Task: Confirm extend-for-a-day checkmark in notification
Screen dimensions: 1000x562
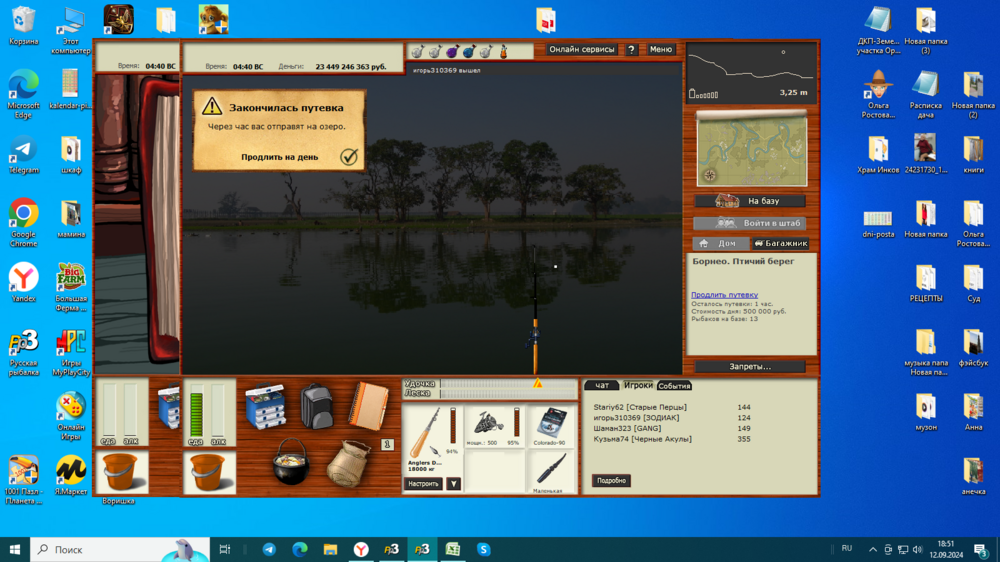Action: click(x=348, y=157)
